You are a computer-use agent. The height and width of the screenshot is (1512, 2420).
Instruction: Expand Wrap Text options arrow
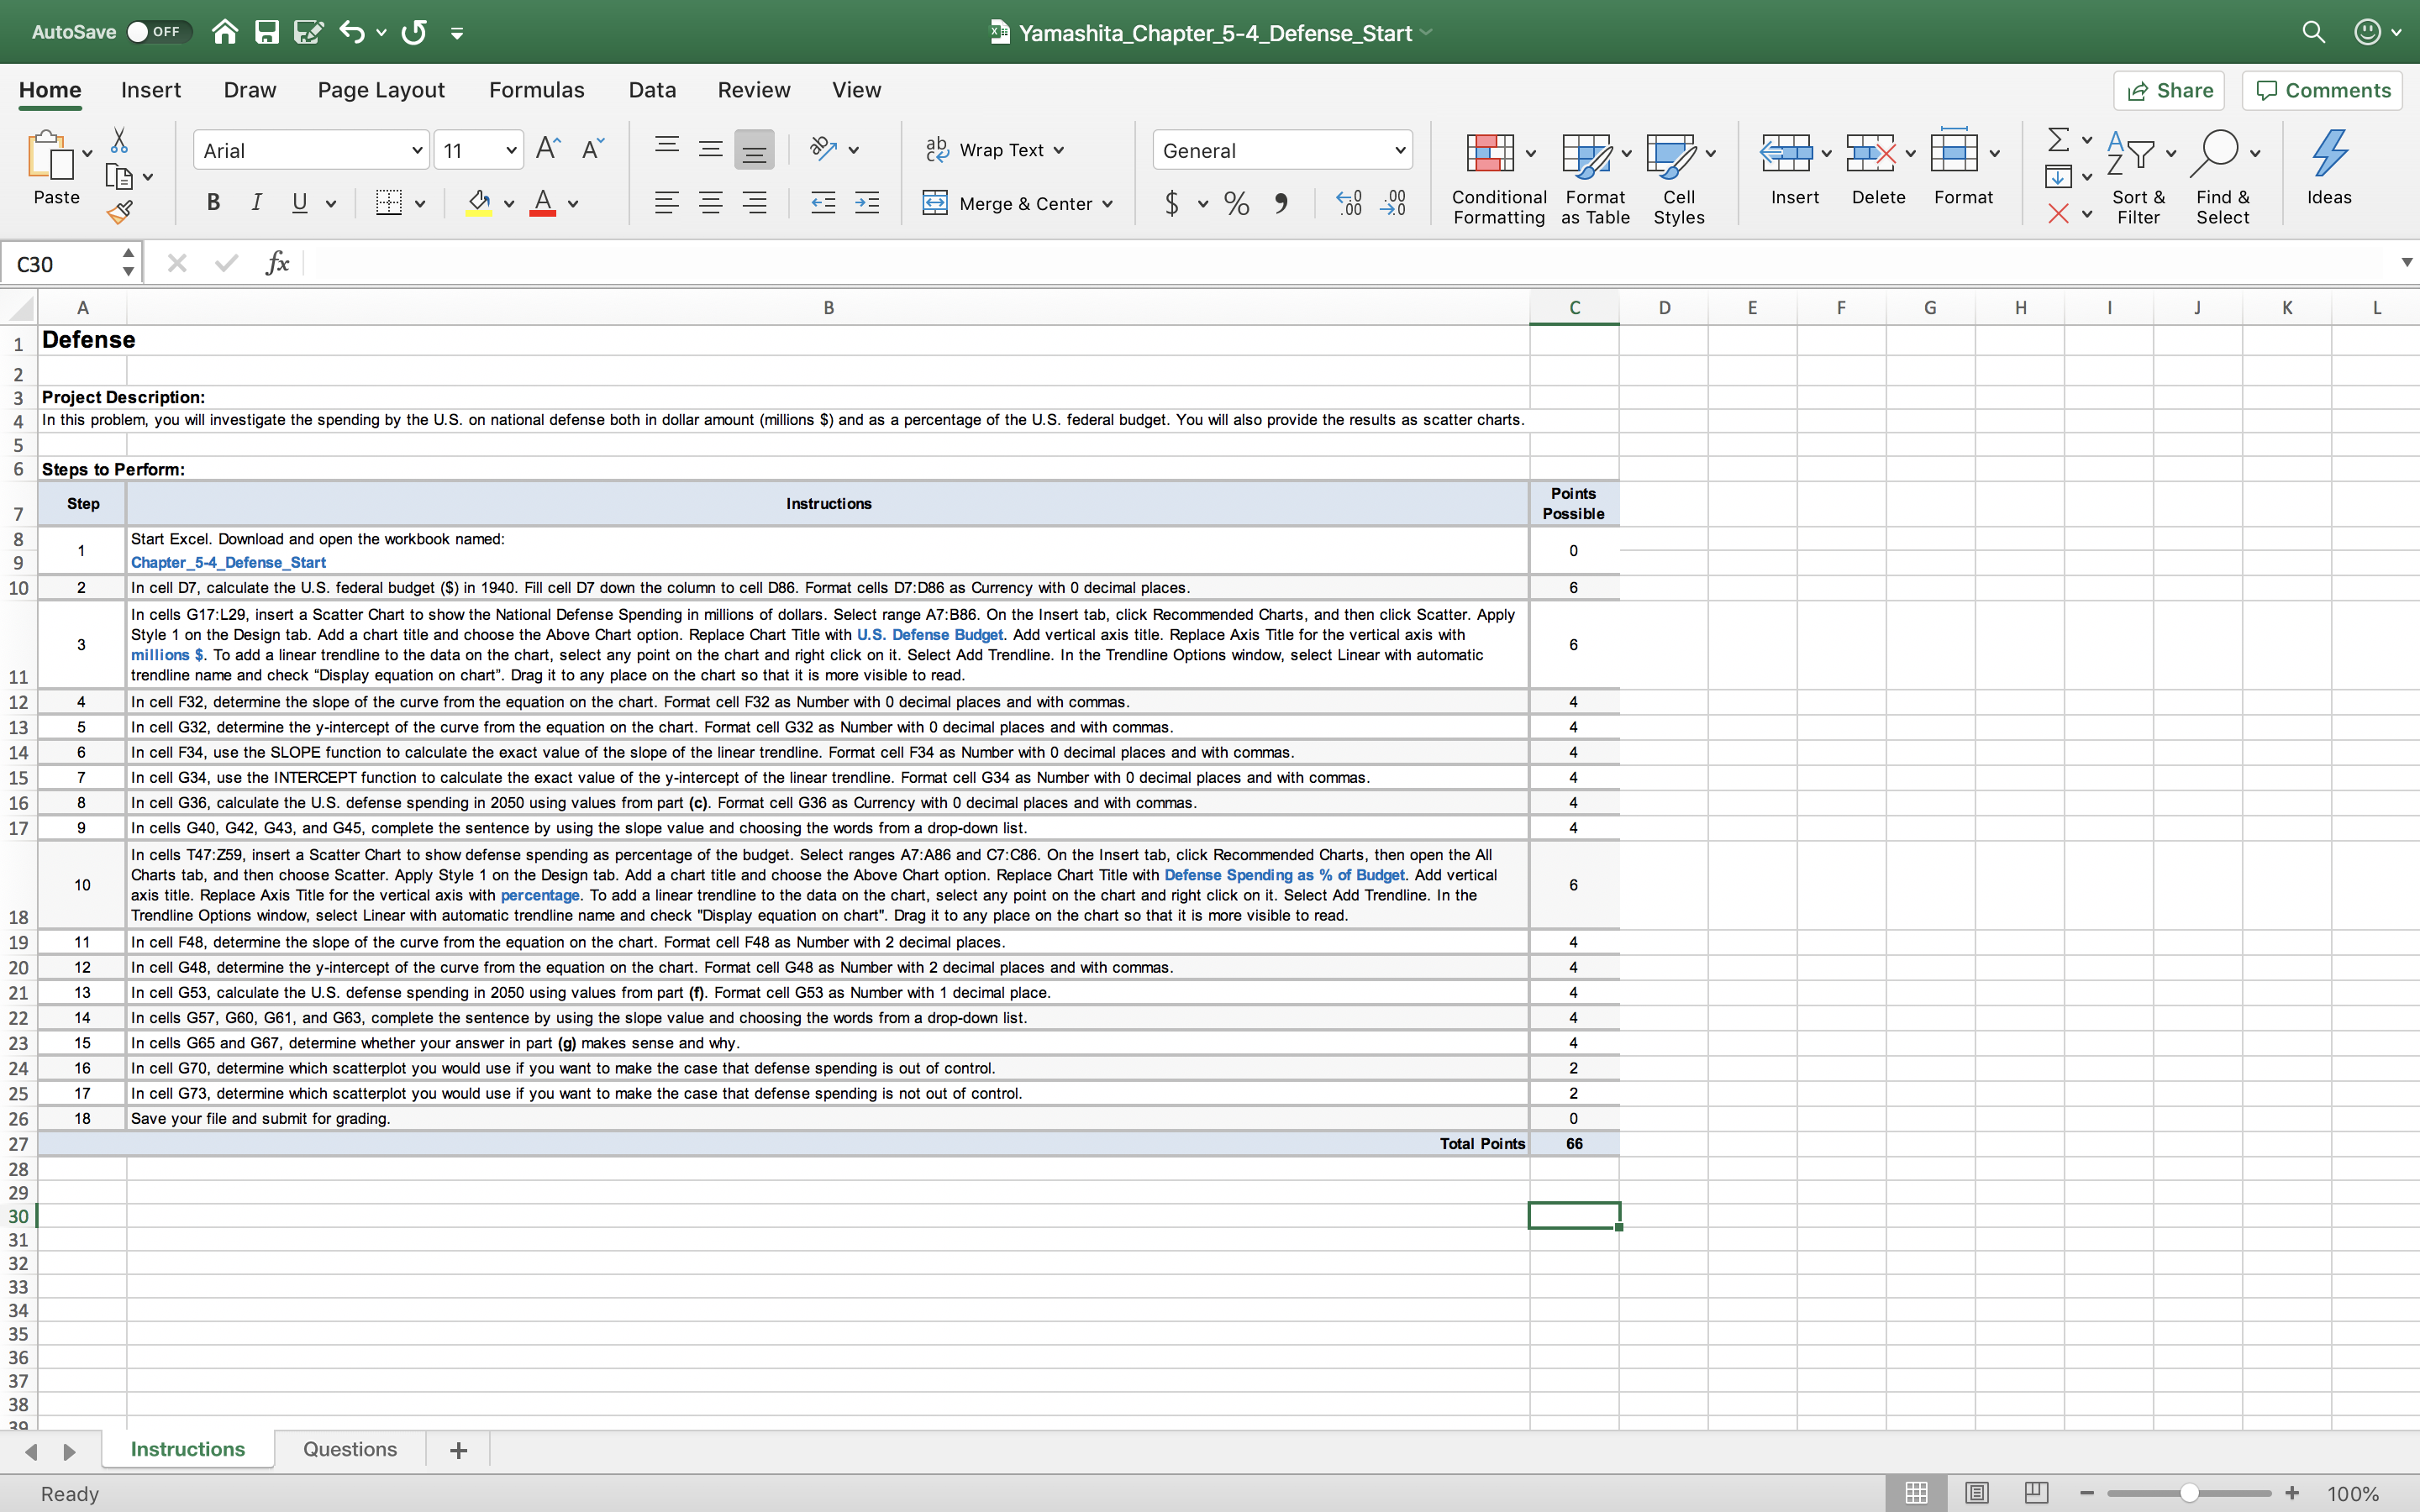click(1059, 150)
